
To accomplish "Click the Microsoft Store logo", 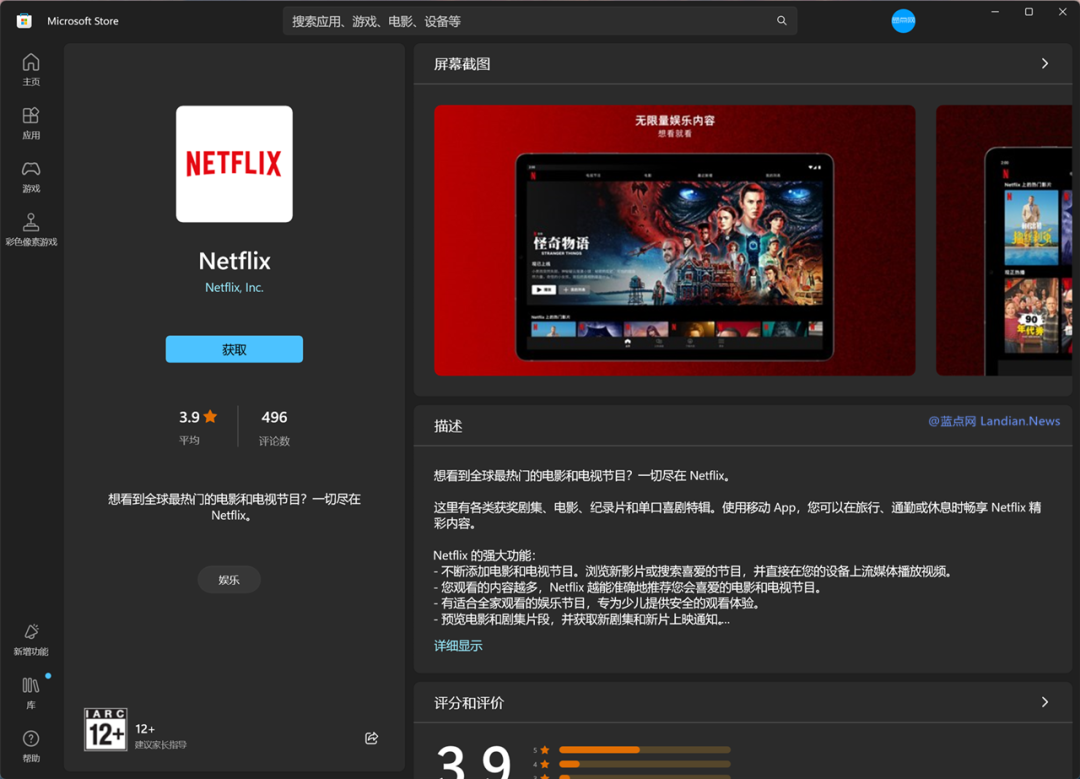I will click(x=22, y=20).
